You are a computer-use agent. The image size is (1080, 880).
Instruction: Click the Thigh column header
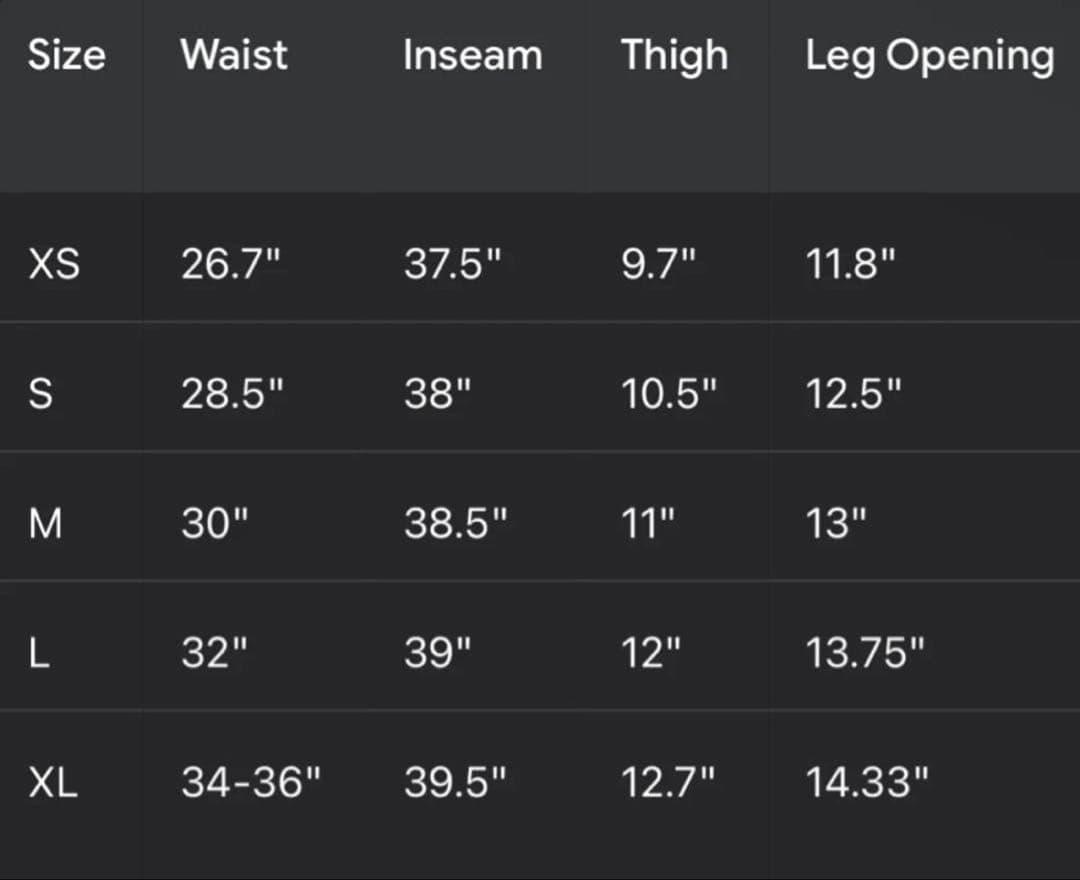(674, 56)
